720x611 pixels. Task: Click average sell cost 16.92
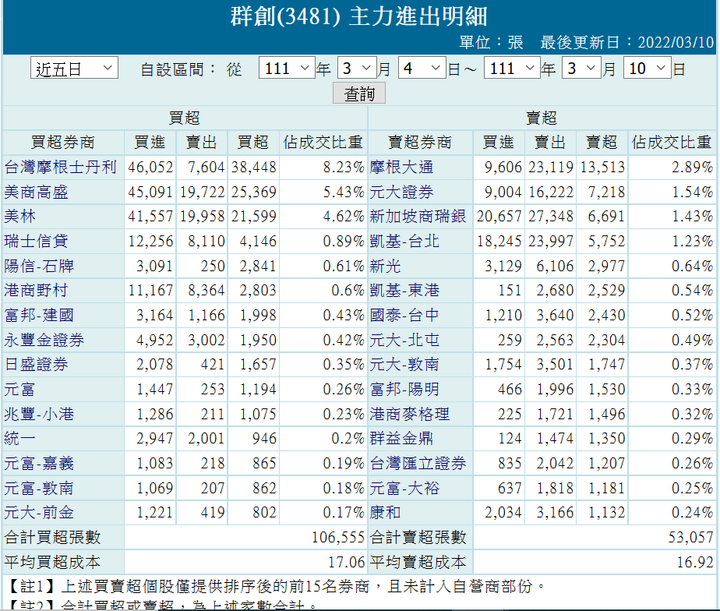tap(695, 562)
